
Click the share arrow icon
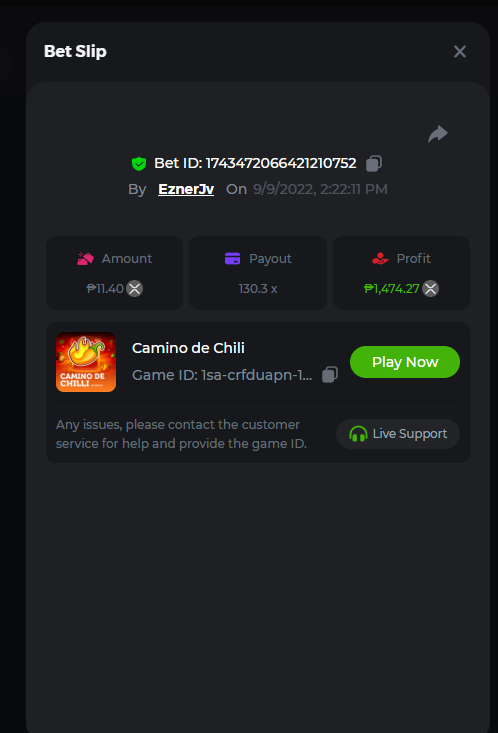(x=438, y=134)
